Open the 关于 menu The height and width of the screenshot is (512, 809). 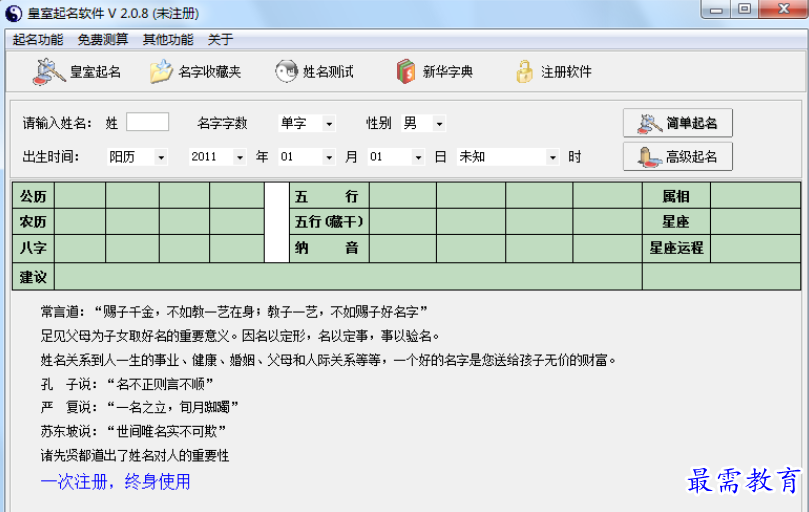click(220, 40)
